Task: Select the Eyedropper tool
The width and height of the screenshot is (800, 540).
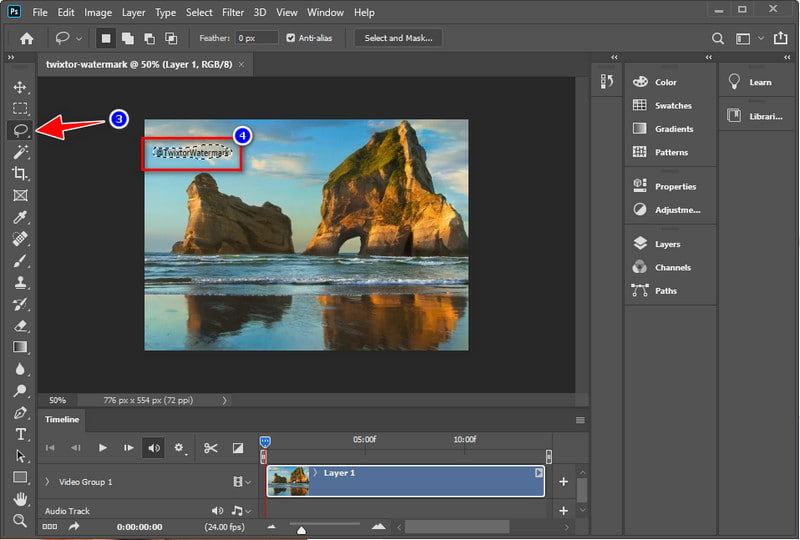Action: [x=20, y=217]
